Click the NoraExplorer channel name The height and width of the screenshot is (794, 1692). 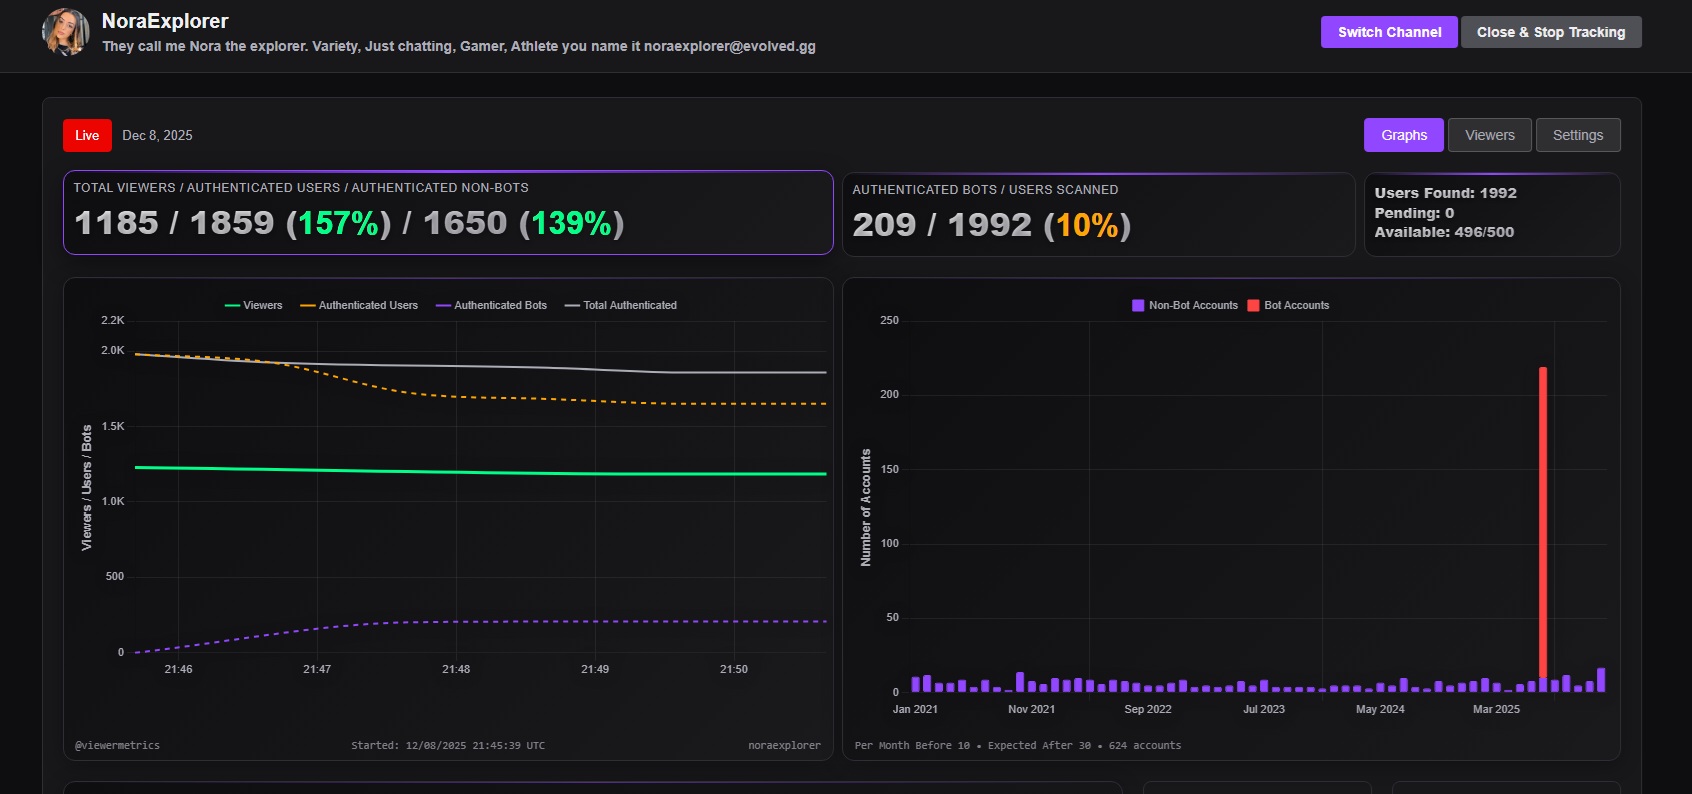pos(165,21)
